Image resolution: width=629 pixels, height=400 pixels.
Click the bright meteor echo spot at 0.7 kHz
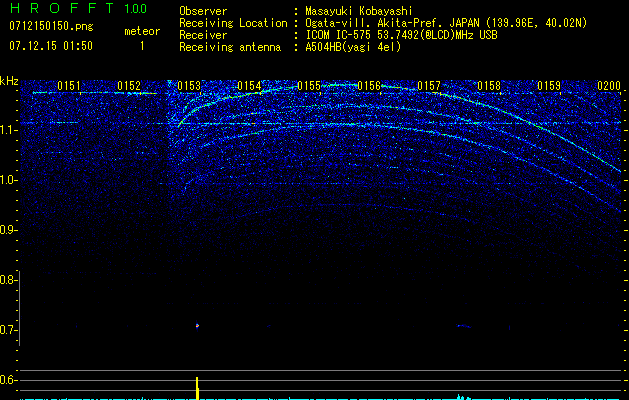click(x=197, y=325)
